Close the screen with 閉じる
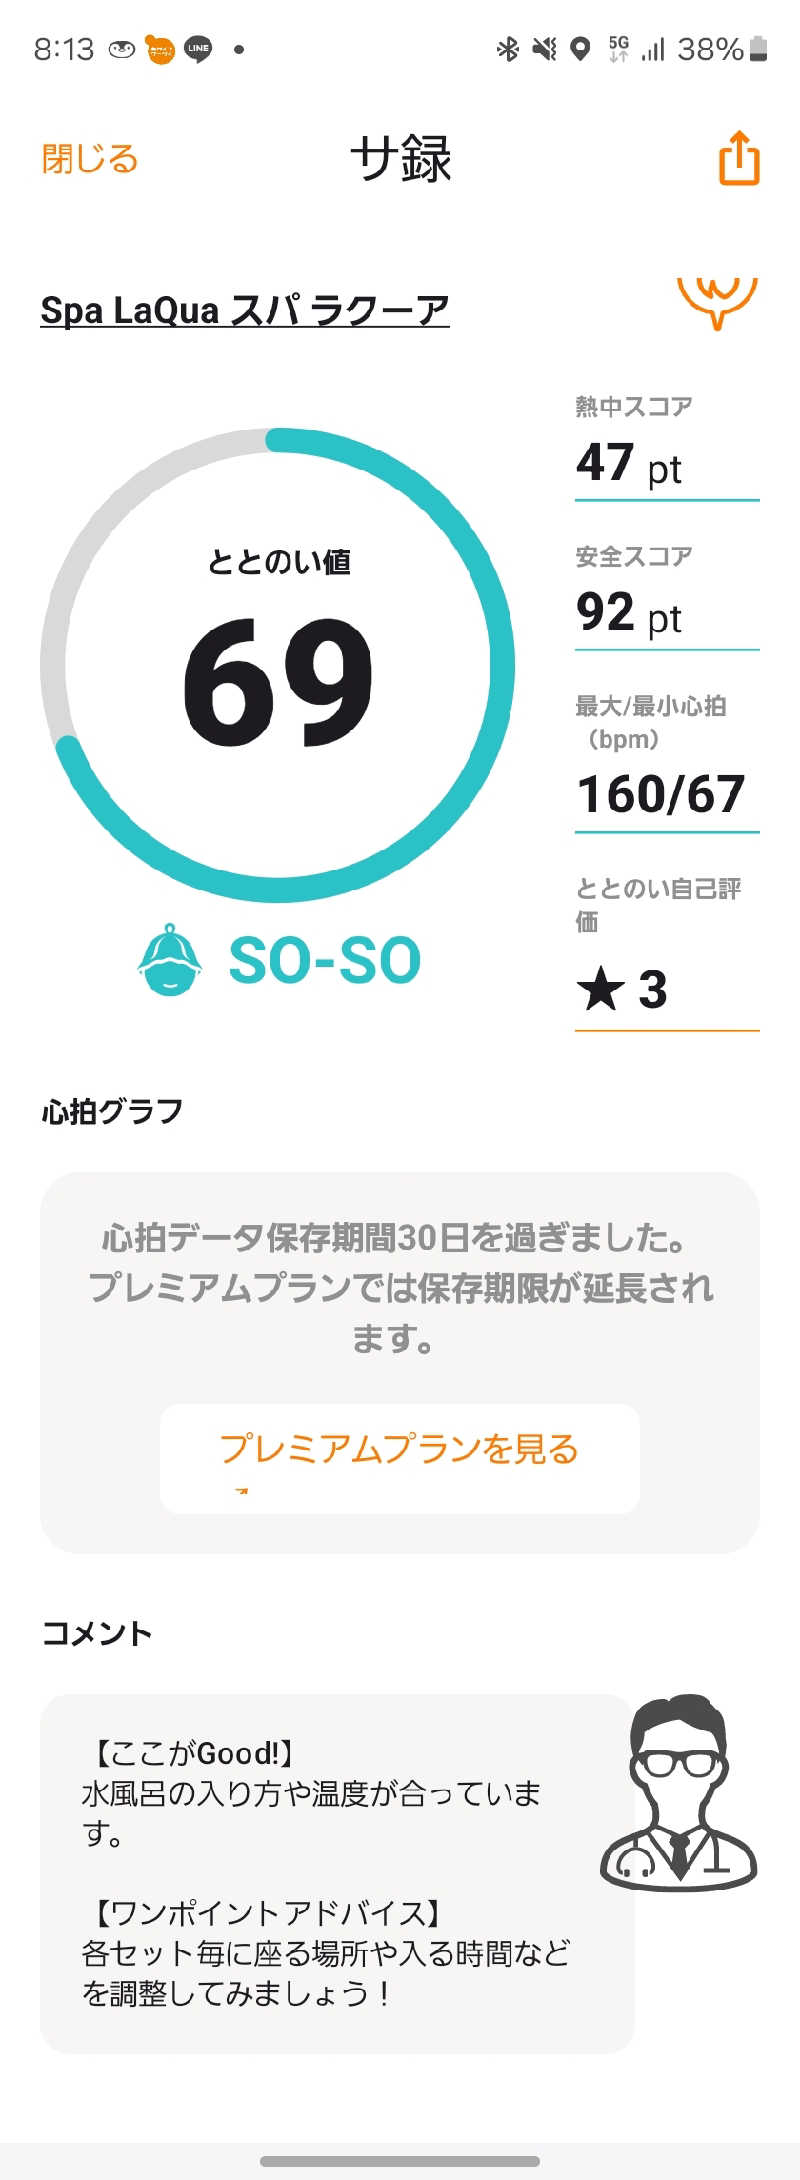800x2180 pixels. (x=90, y=159)
